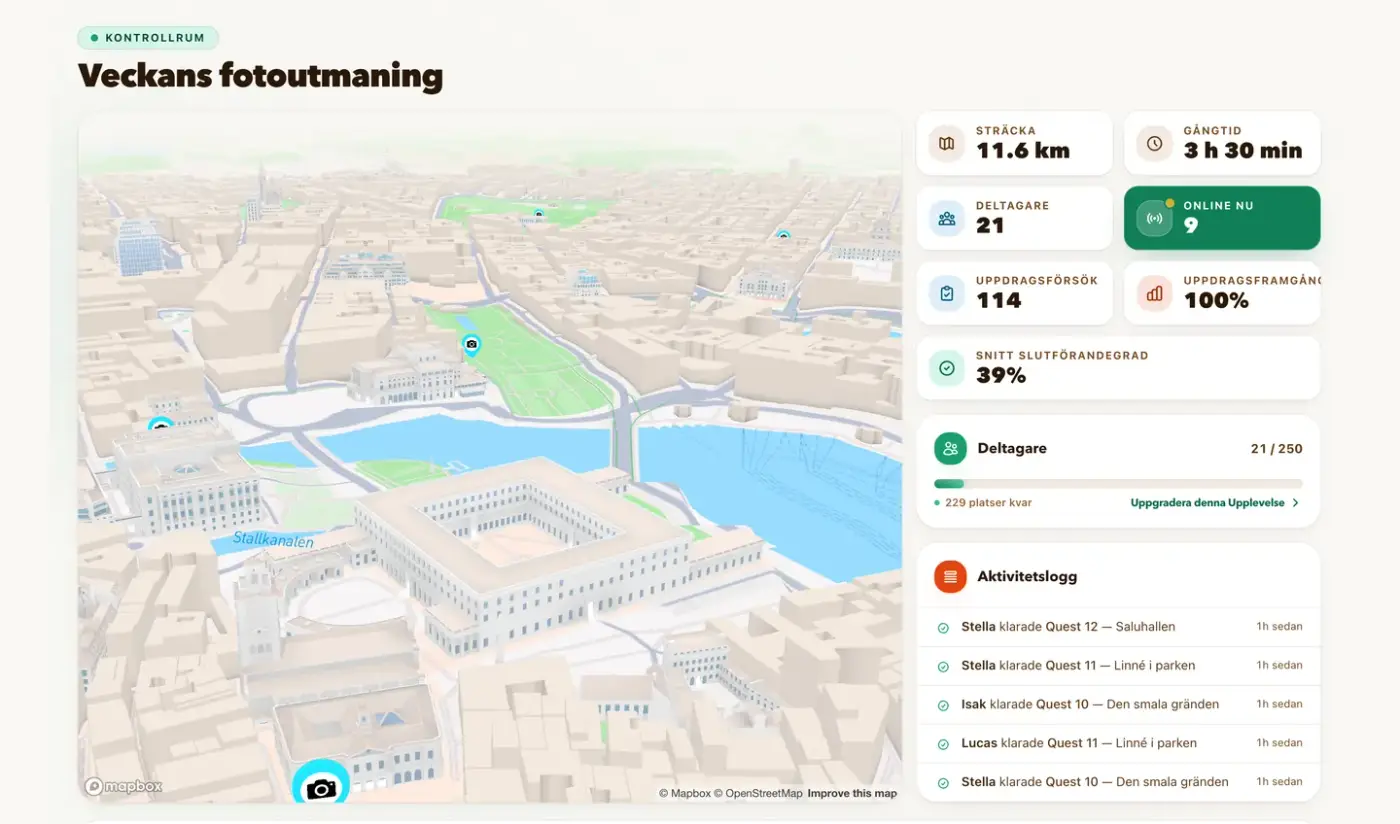1400x824 pixels.
Task: Select the camera pin in the green park
Action: [x=471, y=345]
